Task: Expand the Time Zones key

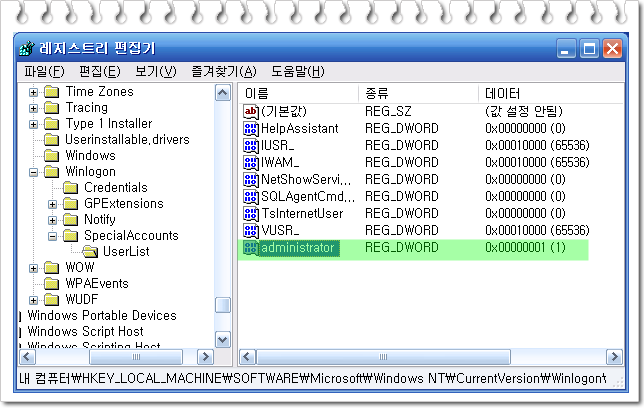Action: pos(33,92)
